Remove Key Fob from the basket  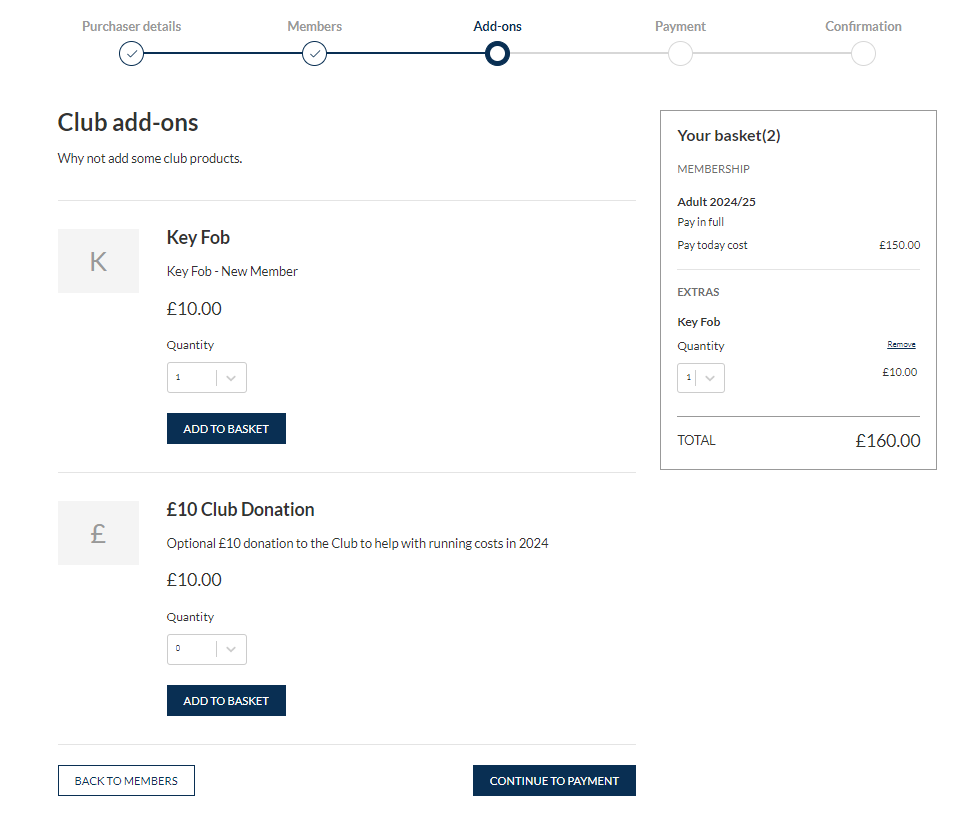901,344
